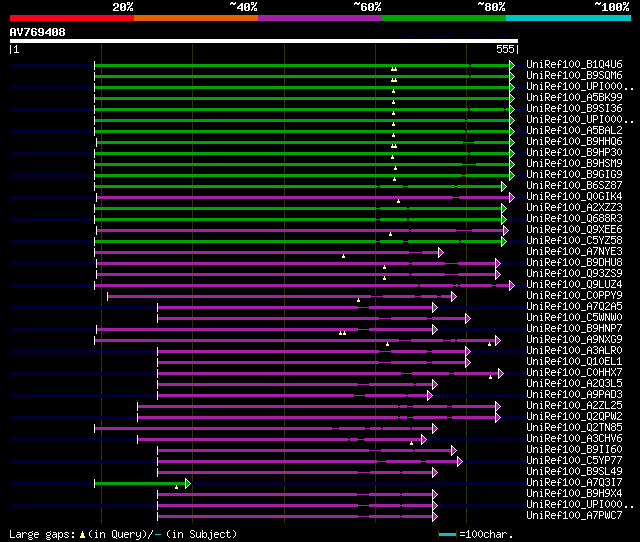Click the cyan 100char scale bar
640x542 pixels.
coord(447,534)
